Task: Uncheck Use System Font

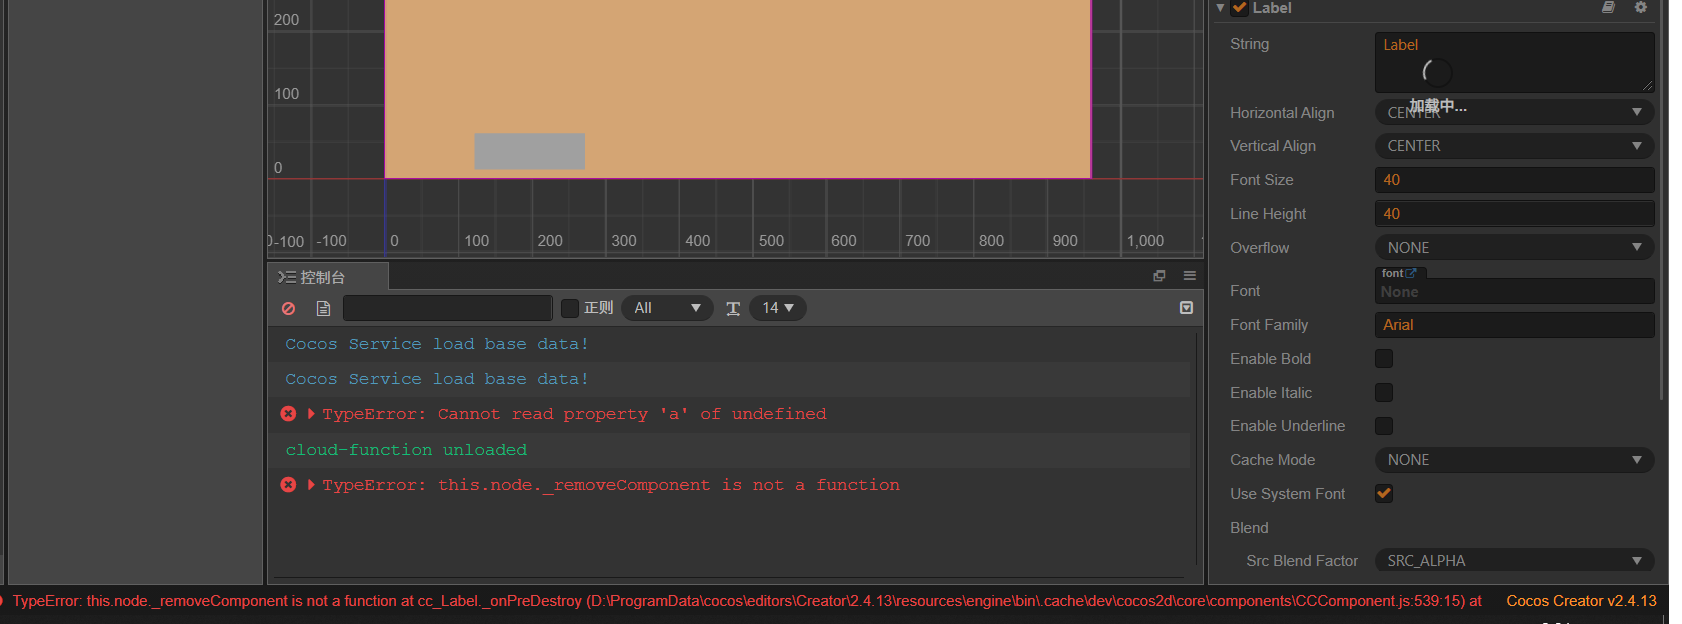Action: click(x=1384, y=493)
